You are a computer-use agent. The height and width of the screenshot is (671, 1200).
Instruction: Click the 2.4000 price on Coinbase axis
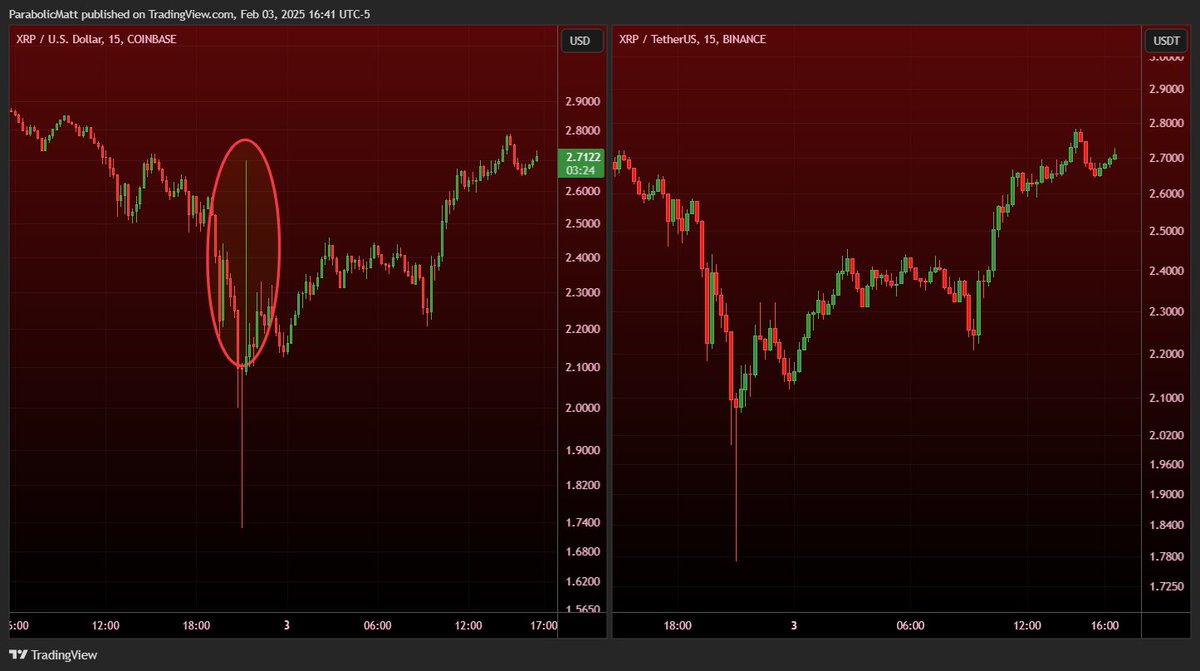point(583,258)
